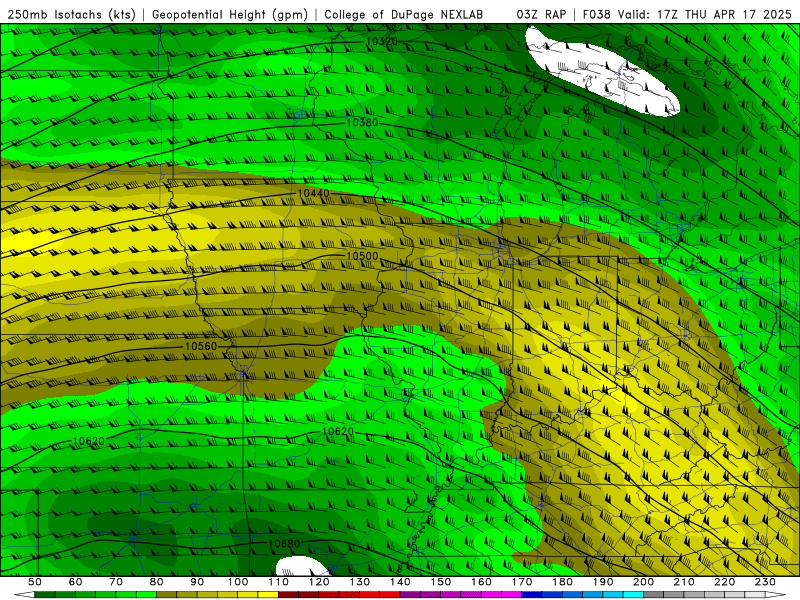Viewport: 800px width, 600px height.
Task: Click the 10620 contour label near the left edge
Action: (89, 441)
